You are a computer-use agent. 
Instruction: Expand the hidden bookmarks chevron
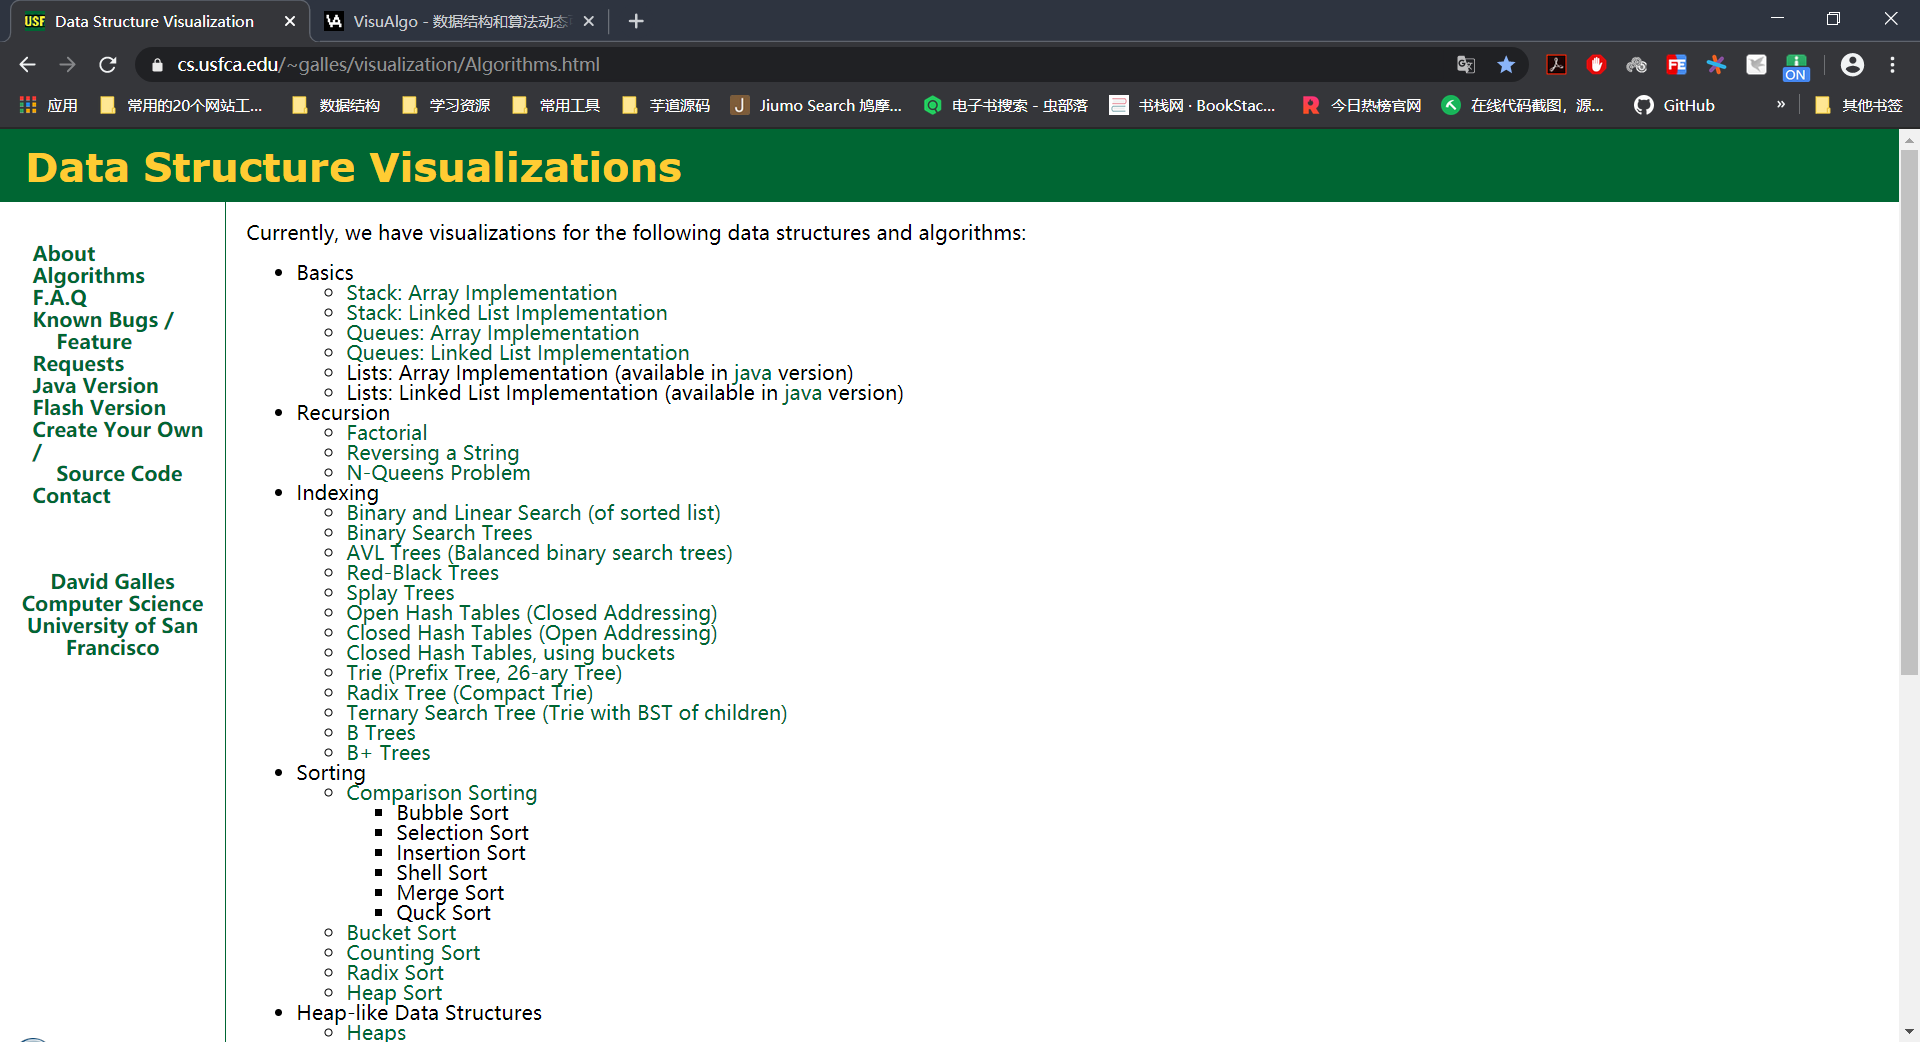(1781, 104)
